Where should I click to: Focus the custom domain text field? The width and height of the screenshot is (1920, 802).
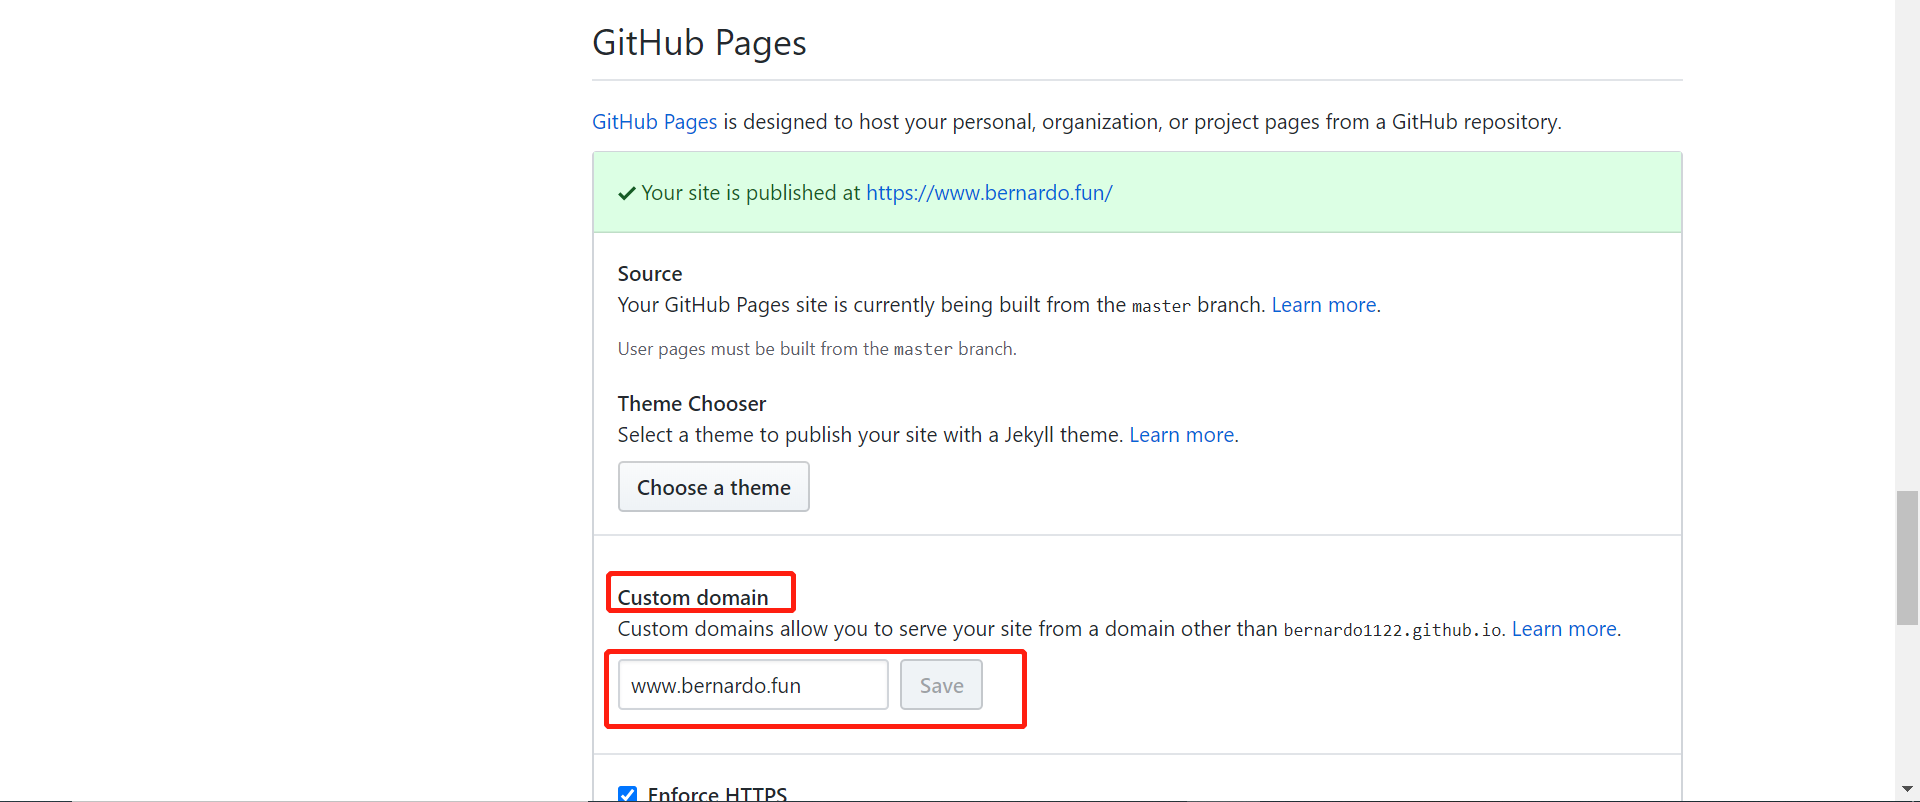[752, 685]
